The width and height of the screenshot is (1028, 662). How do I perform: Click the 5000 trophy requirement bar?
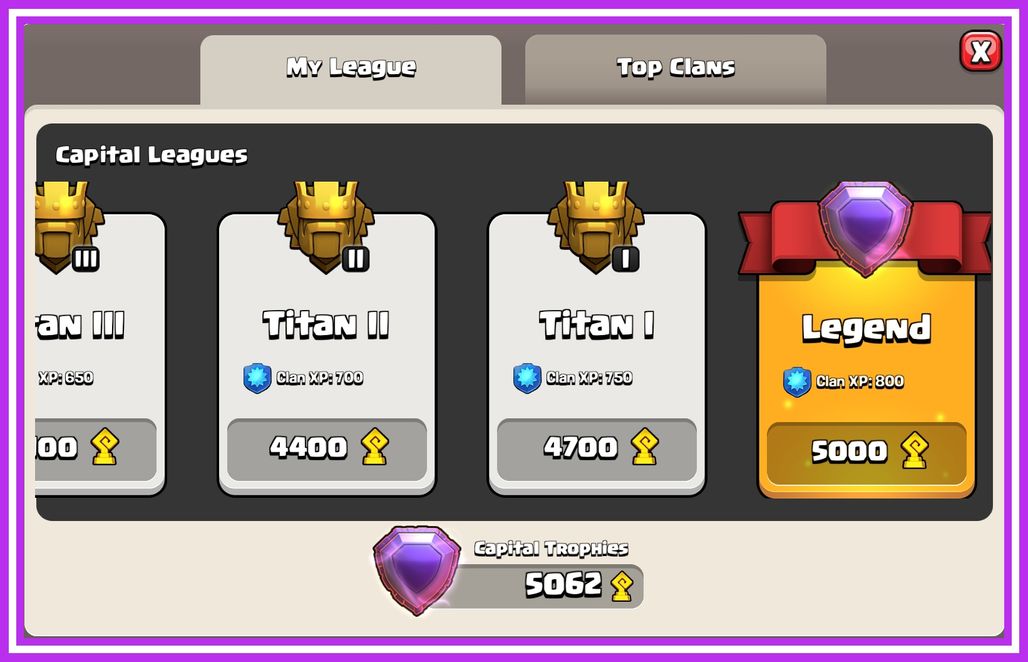(867, 454)
